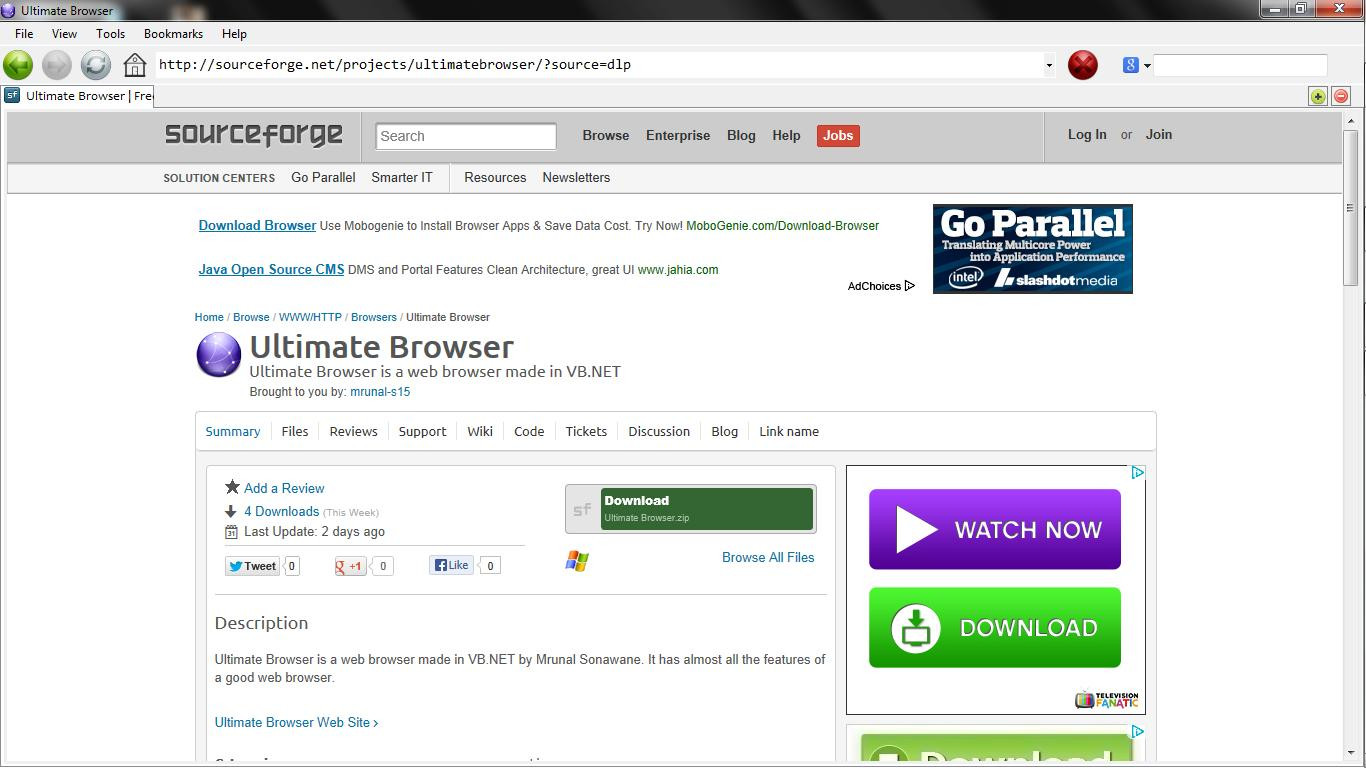The width and height of the screenshot is (1366, 768).
Task: Open the Newsletters link
Action: pos(576,177)
